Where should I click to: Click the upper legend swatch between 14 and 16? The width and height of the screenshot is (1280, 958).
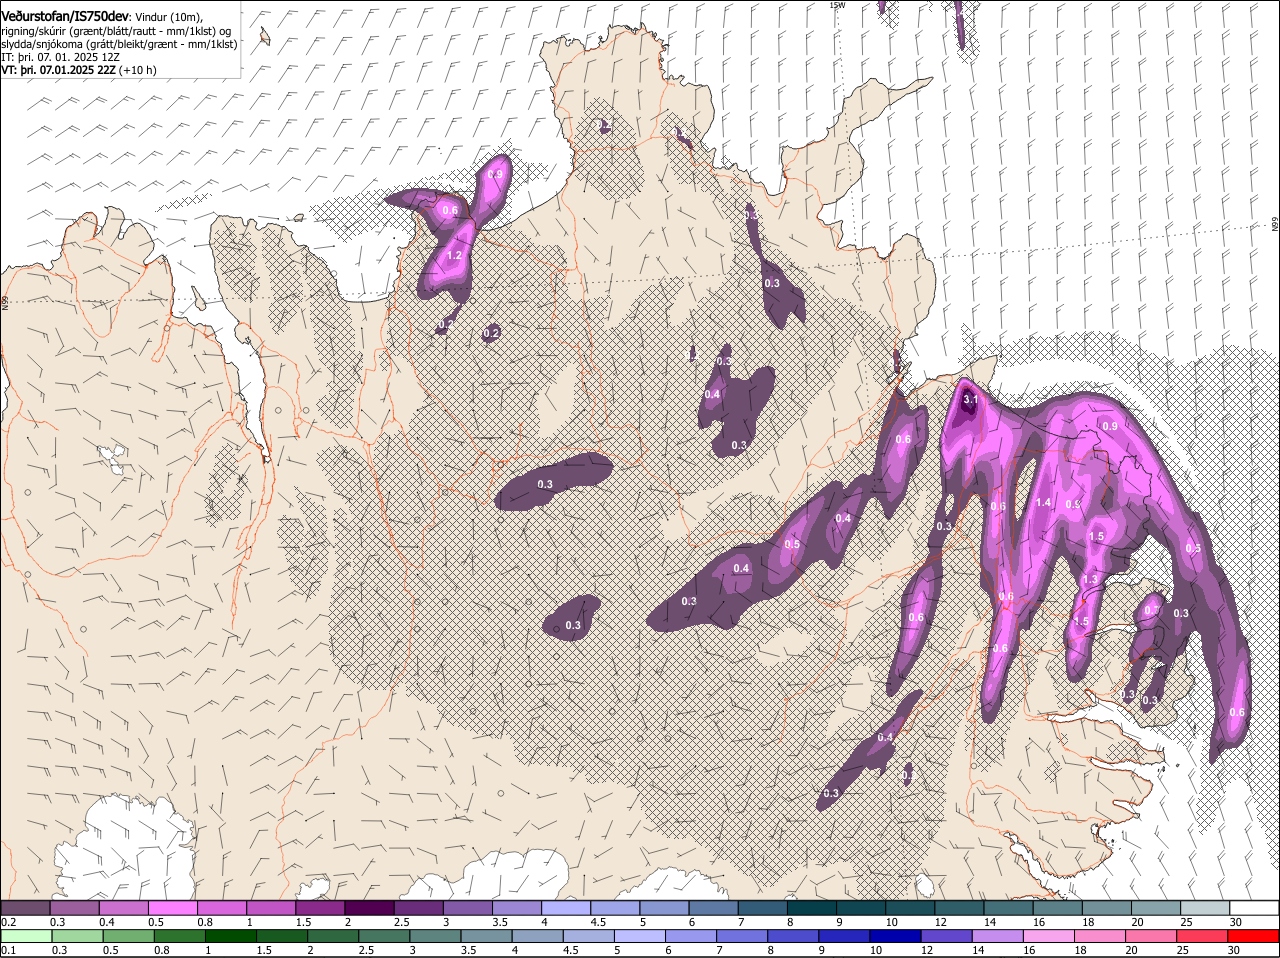coord(1010,908)
